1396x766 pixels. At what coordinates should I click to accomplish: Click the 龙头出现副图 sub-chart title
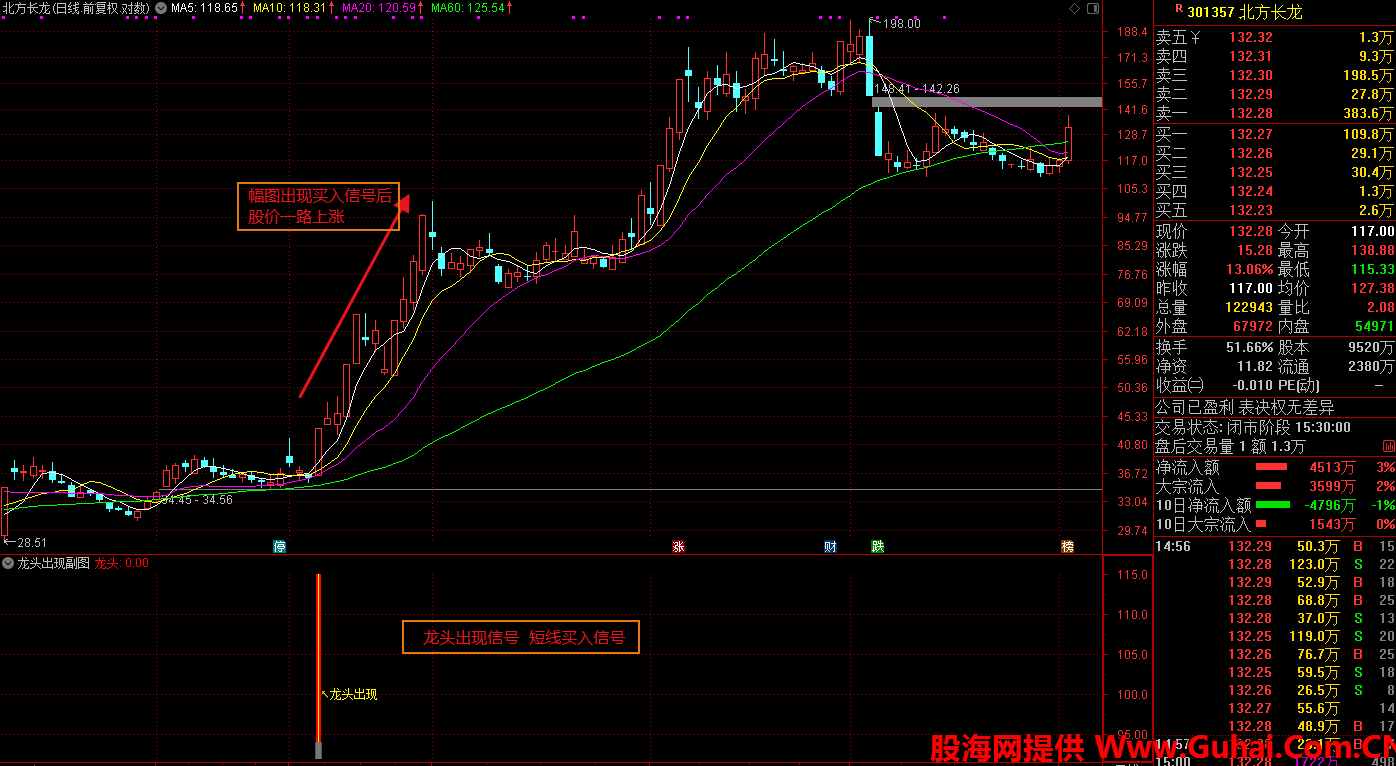pyautogui.click(x=53, y=563)
